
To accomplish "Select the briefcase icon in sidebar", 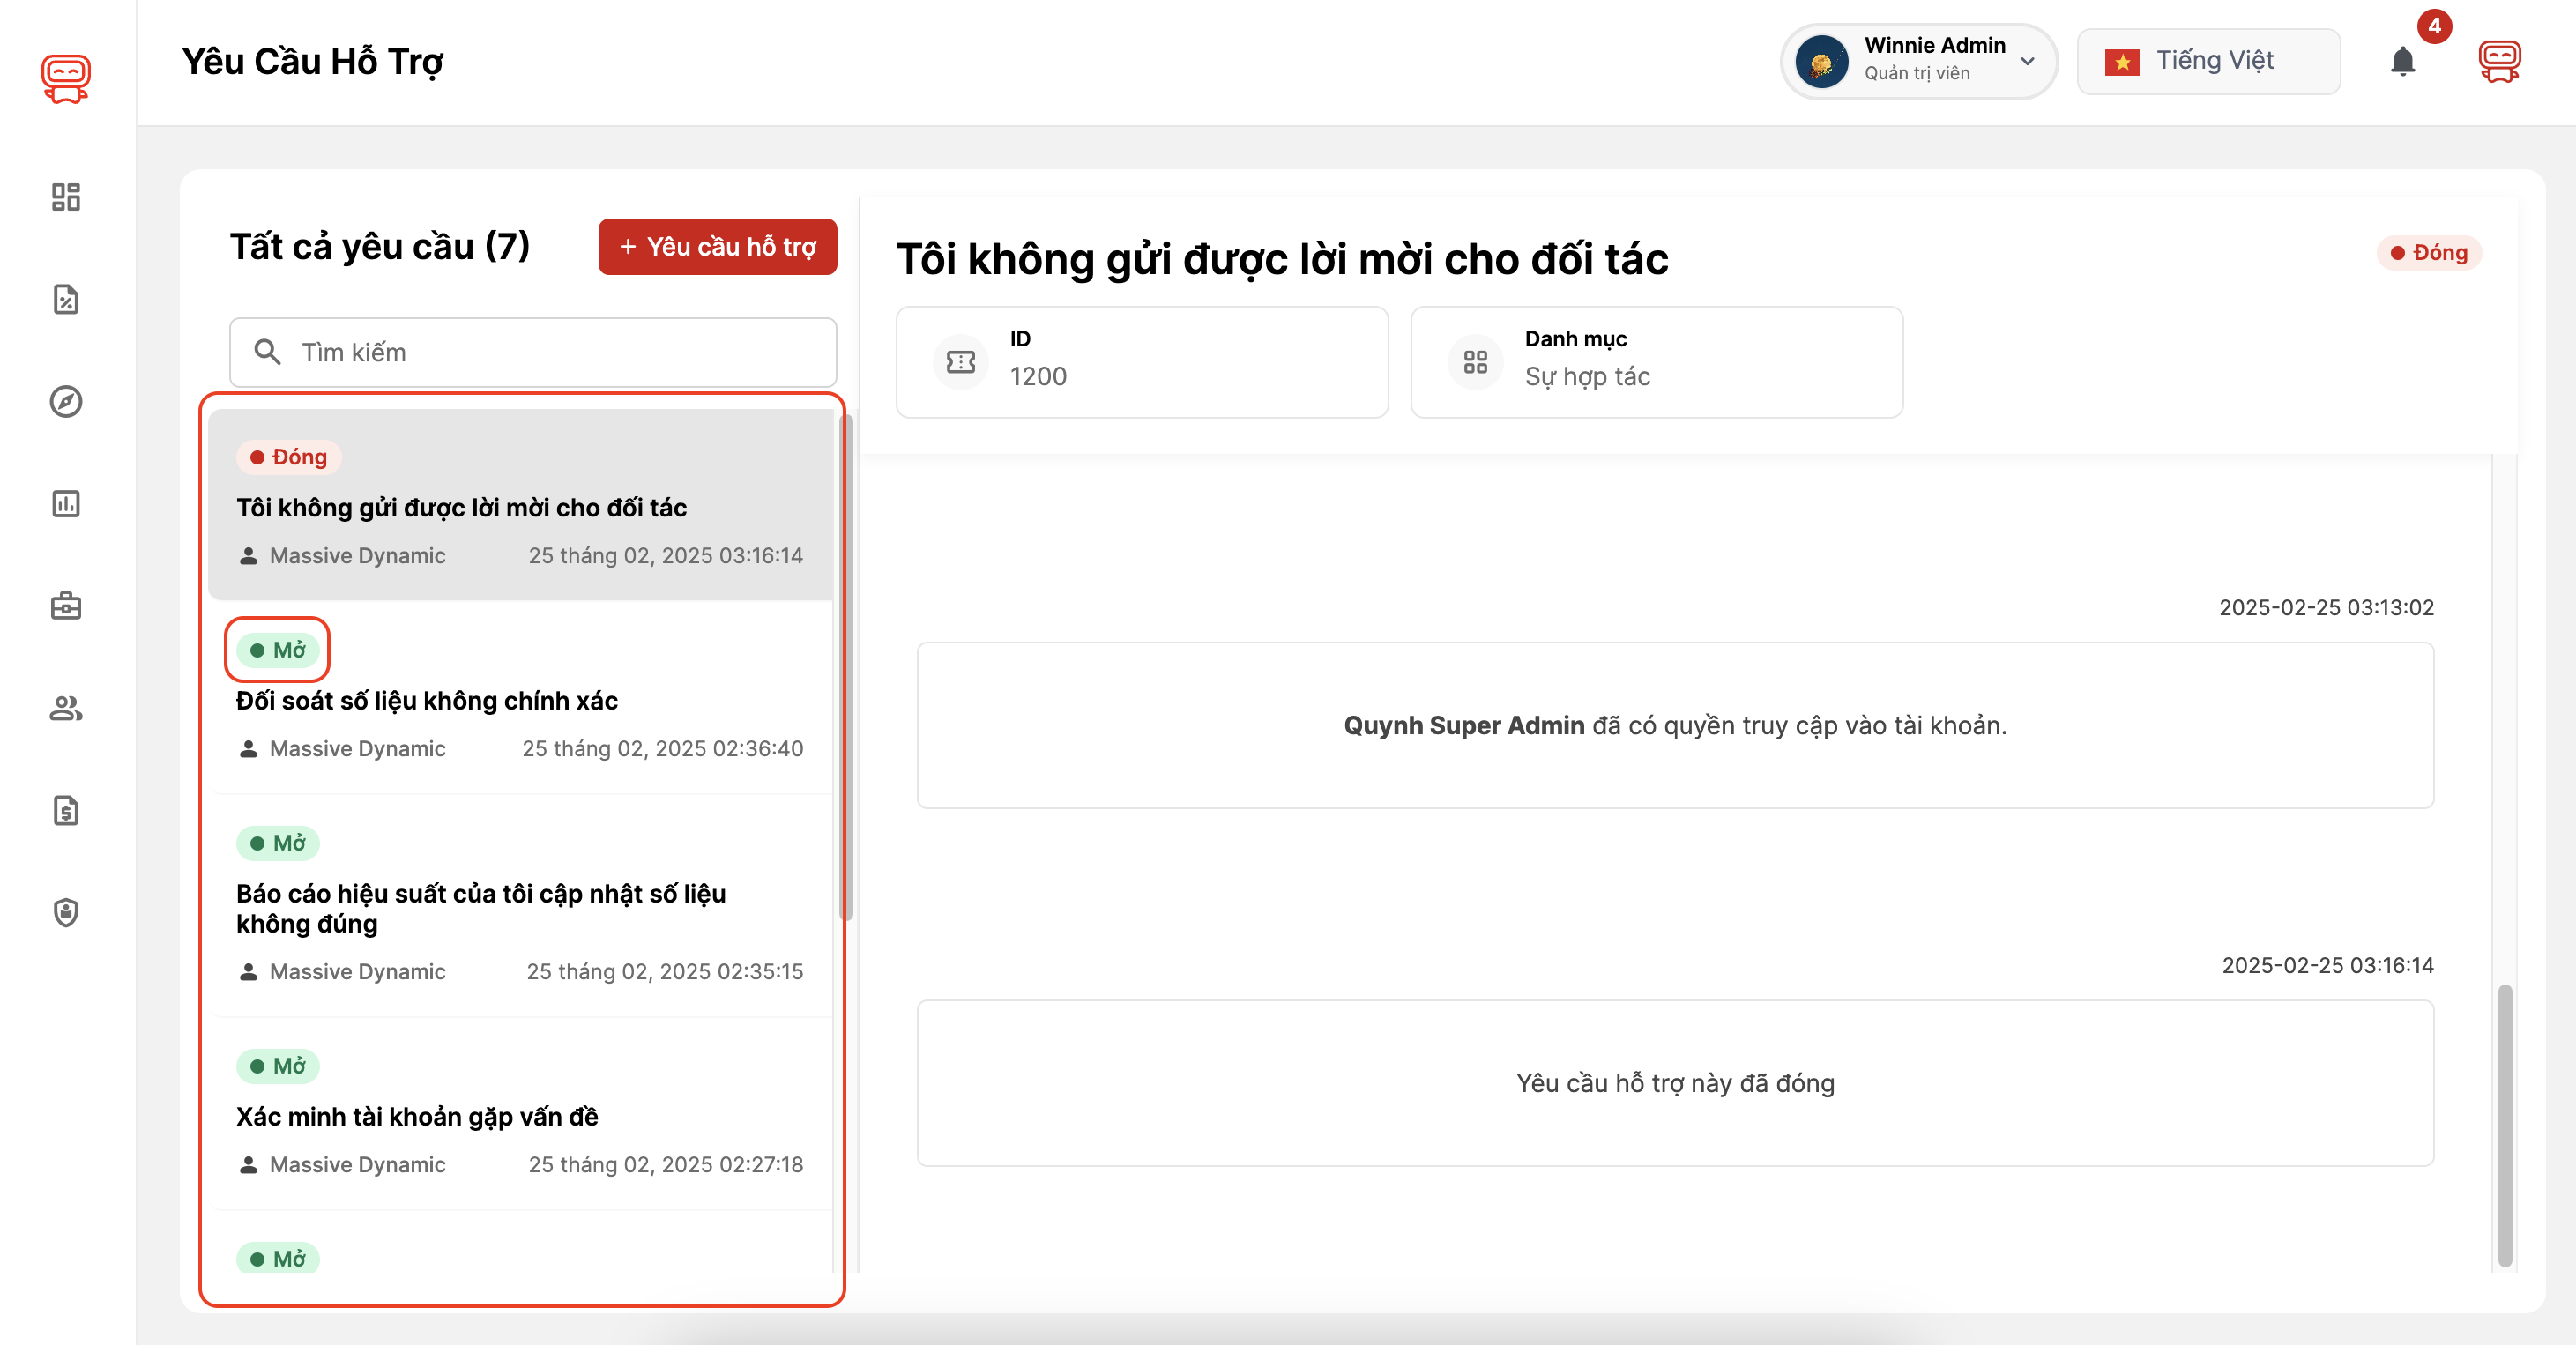I will (x=65, y=606).
